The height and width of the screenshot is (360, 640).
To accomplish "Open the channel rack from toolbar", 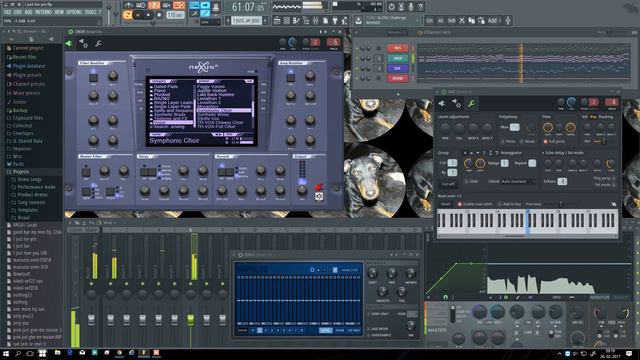I will (x=287, y=20).
